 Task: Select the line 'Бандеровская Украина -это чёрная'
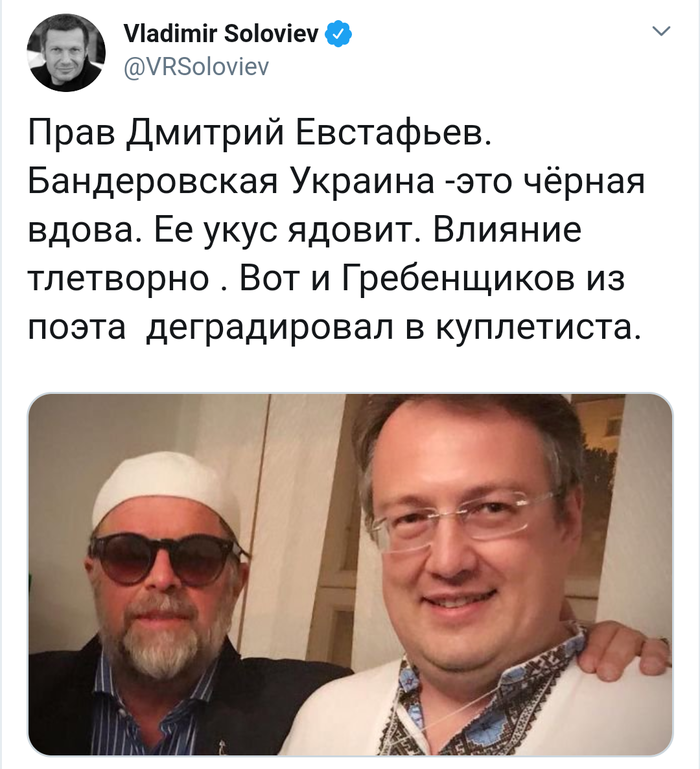[336, 182]
